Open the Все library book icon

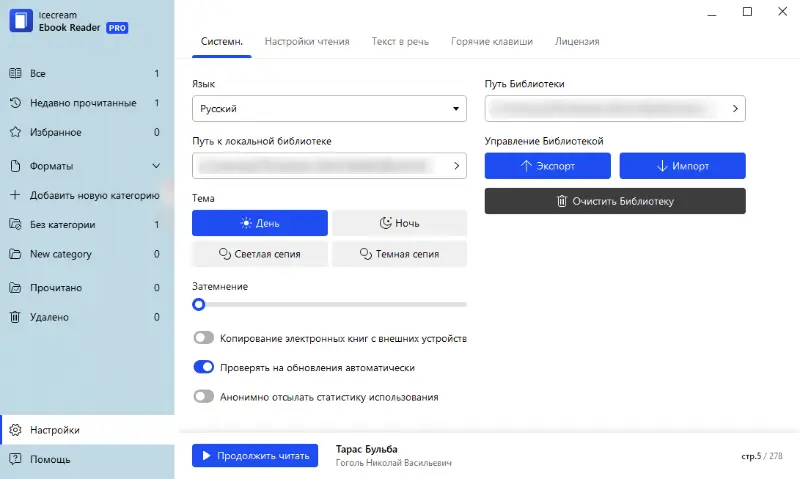pos(15,73)
